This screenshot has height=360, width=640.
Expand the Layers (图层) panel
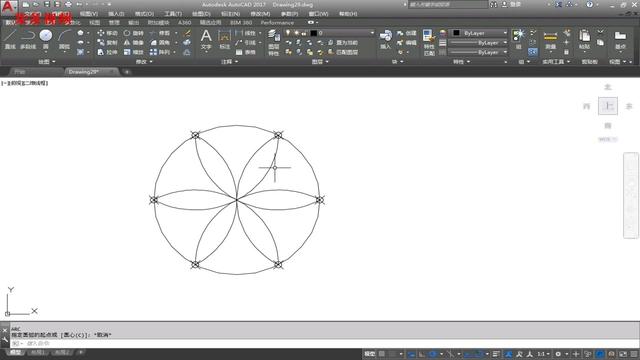pos(320,62)
